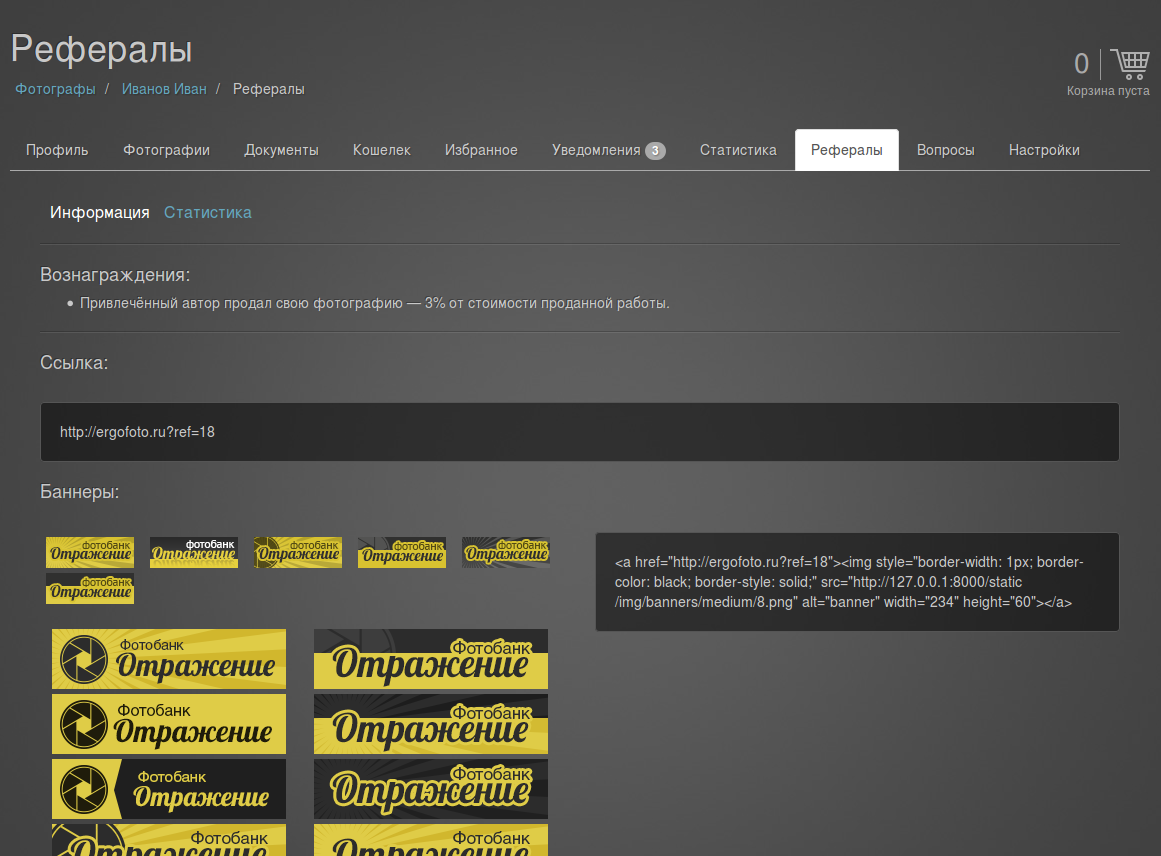
Task: Open the Вопросы tab
Action: click(x=945, y=150)
